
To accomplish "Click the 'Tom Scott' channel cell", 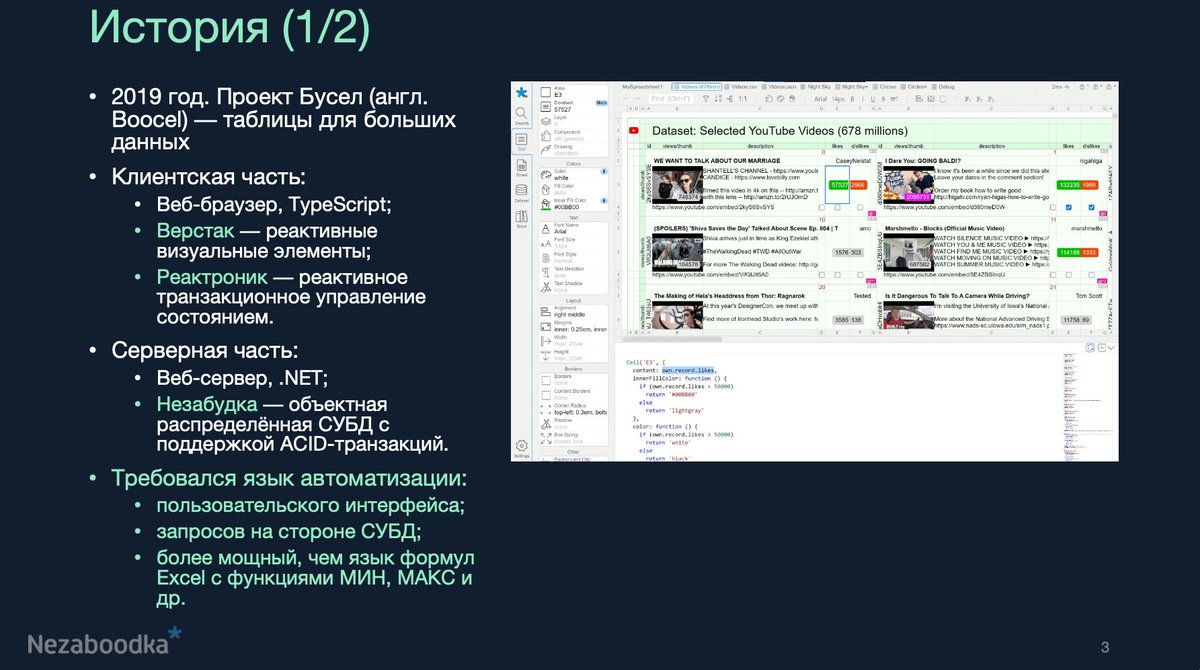I will click(x=1089, y=296).
